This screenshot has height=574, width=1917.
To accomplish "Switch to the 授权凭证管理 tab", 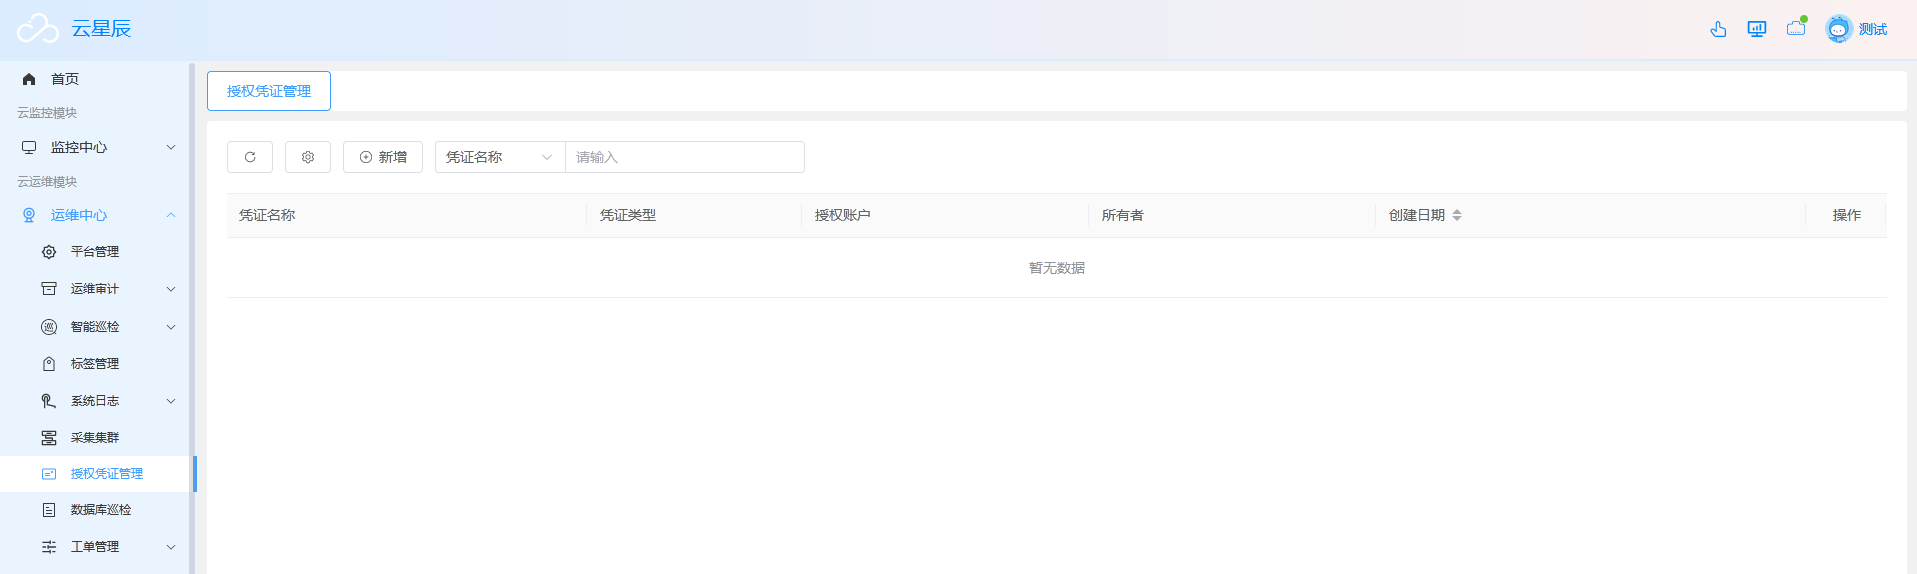I will click(269, 91).
